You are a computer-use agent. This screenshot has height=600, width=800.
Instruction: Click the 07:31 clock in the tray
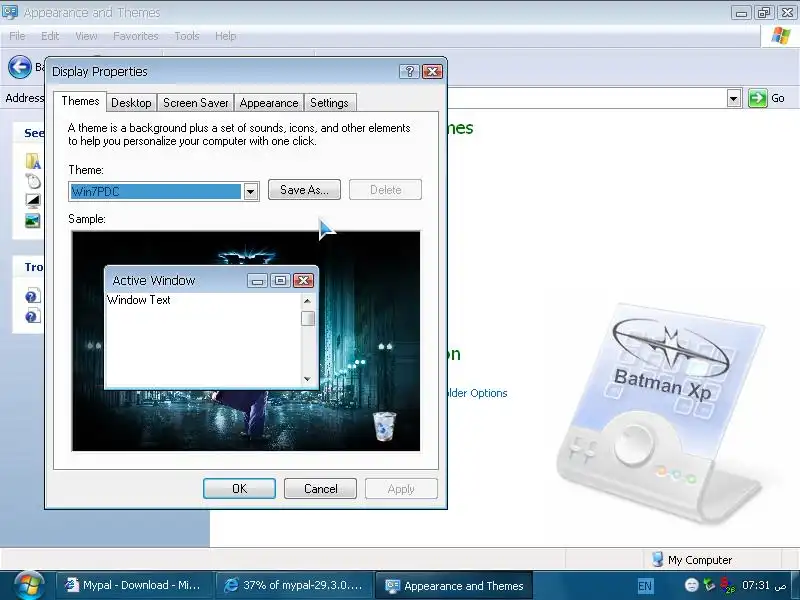[764, 585]
